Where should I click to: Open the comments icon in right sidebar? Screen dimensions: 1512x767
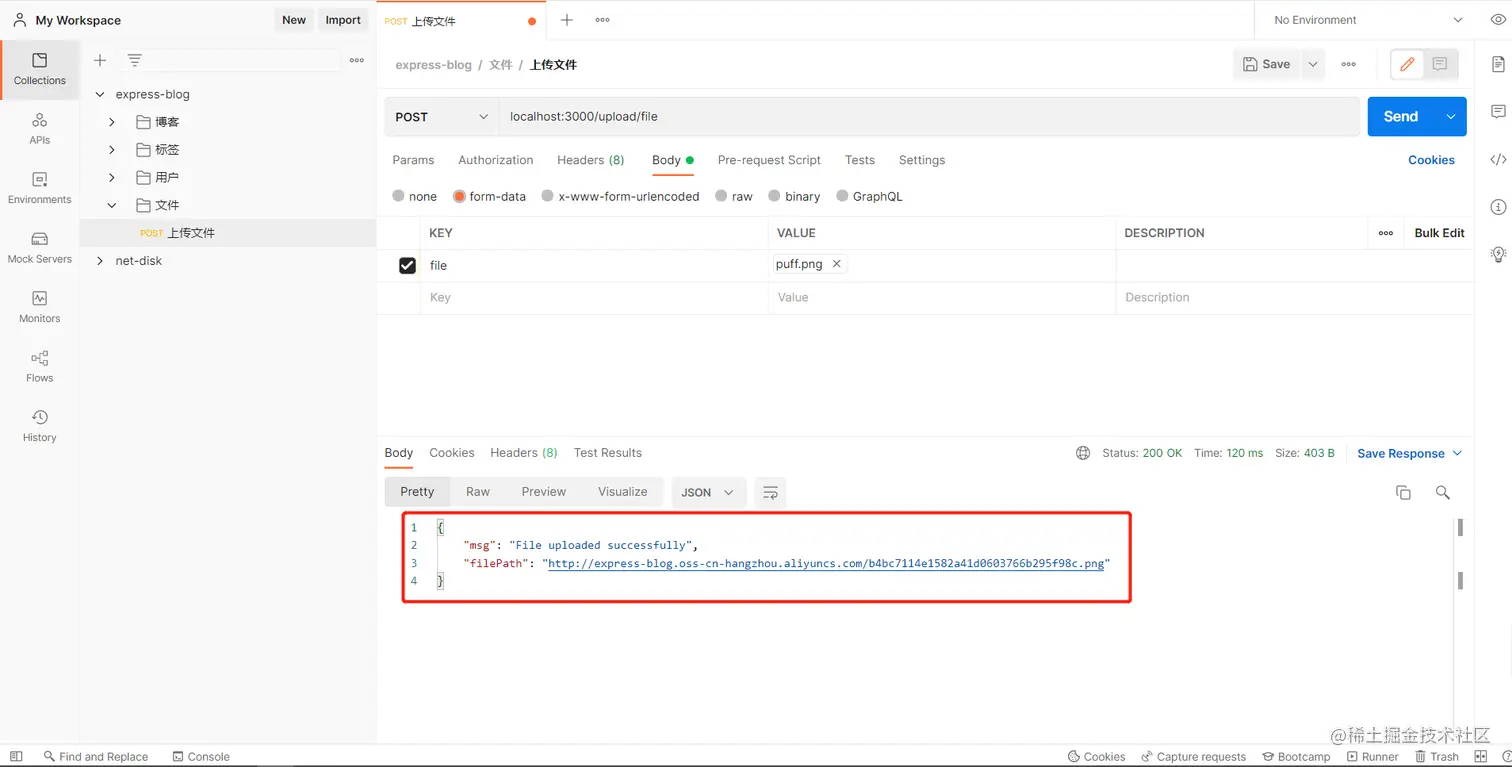pos(1498,111)
